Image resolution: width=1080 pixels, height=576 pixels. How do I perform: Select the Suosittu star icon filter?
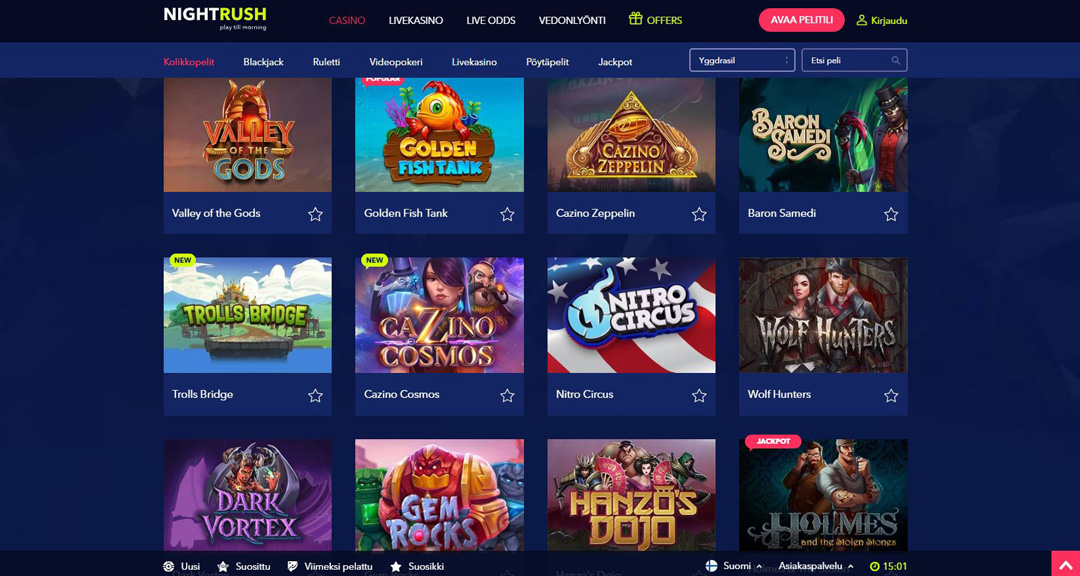pyautogui.click(x=222, y=566)
